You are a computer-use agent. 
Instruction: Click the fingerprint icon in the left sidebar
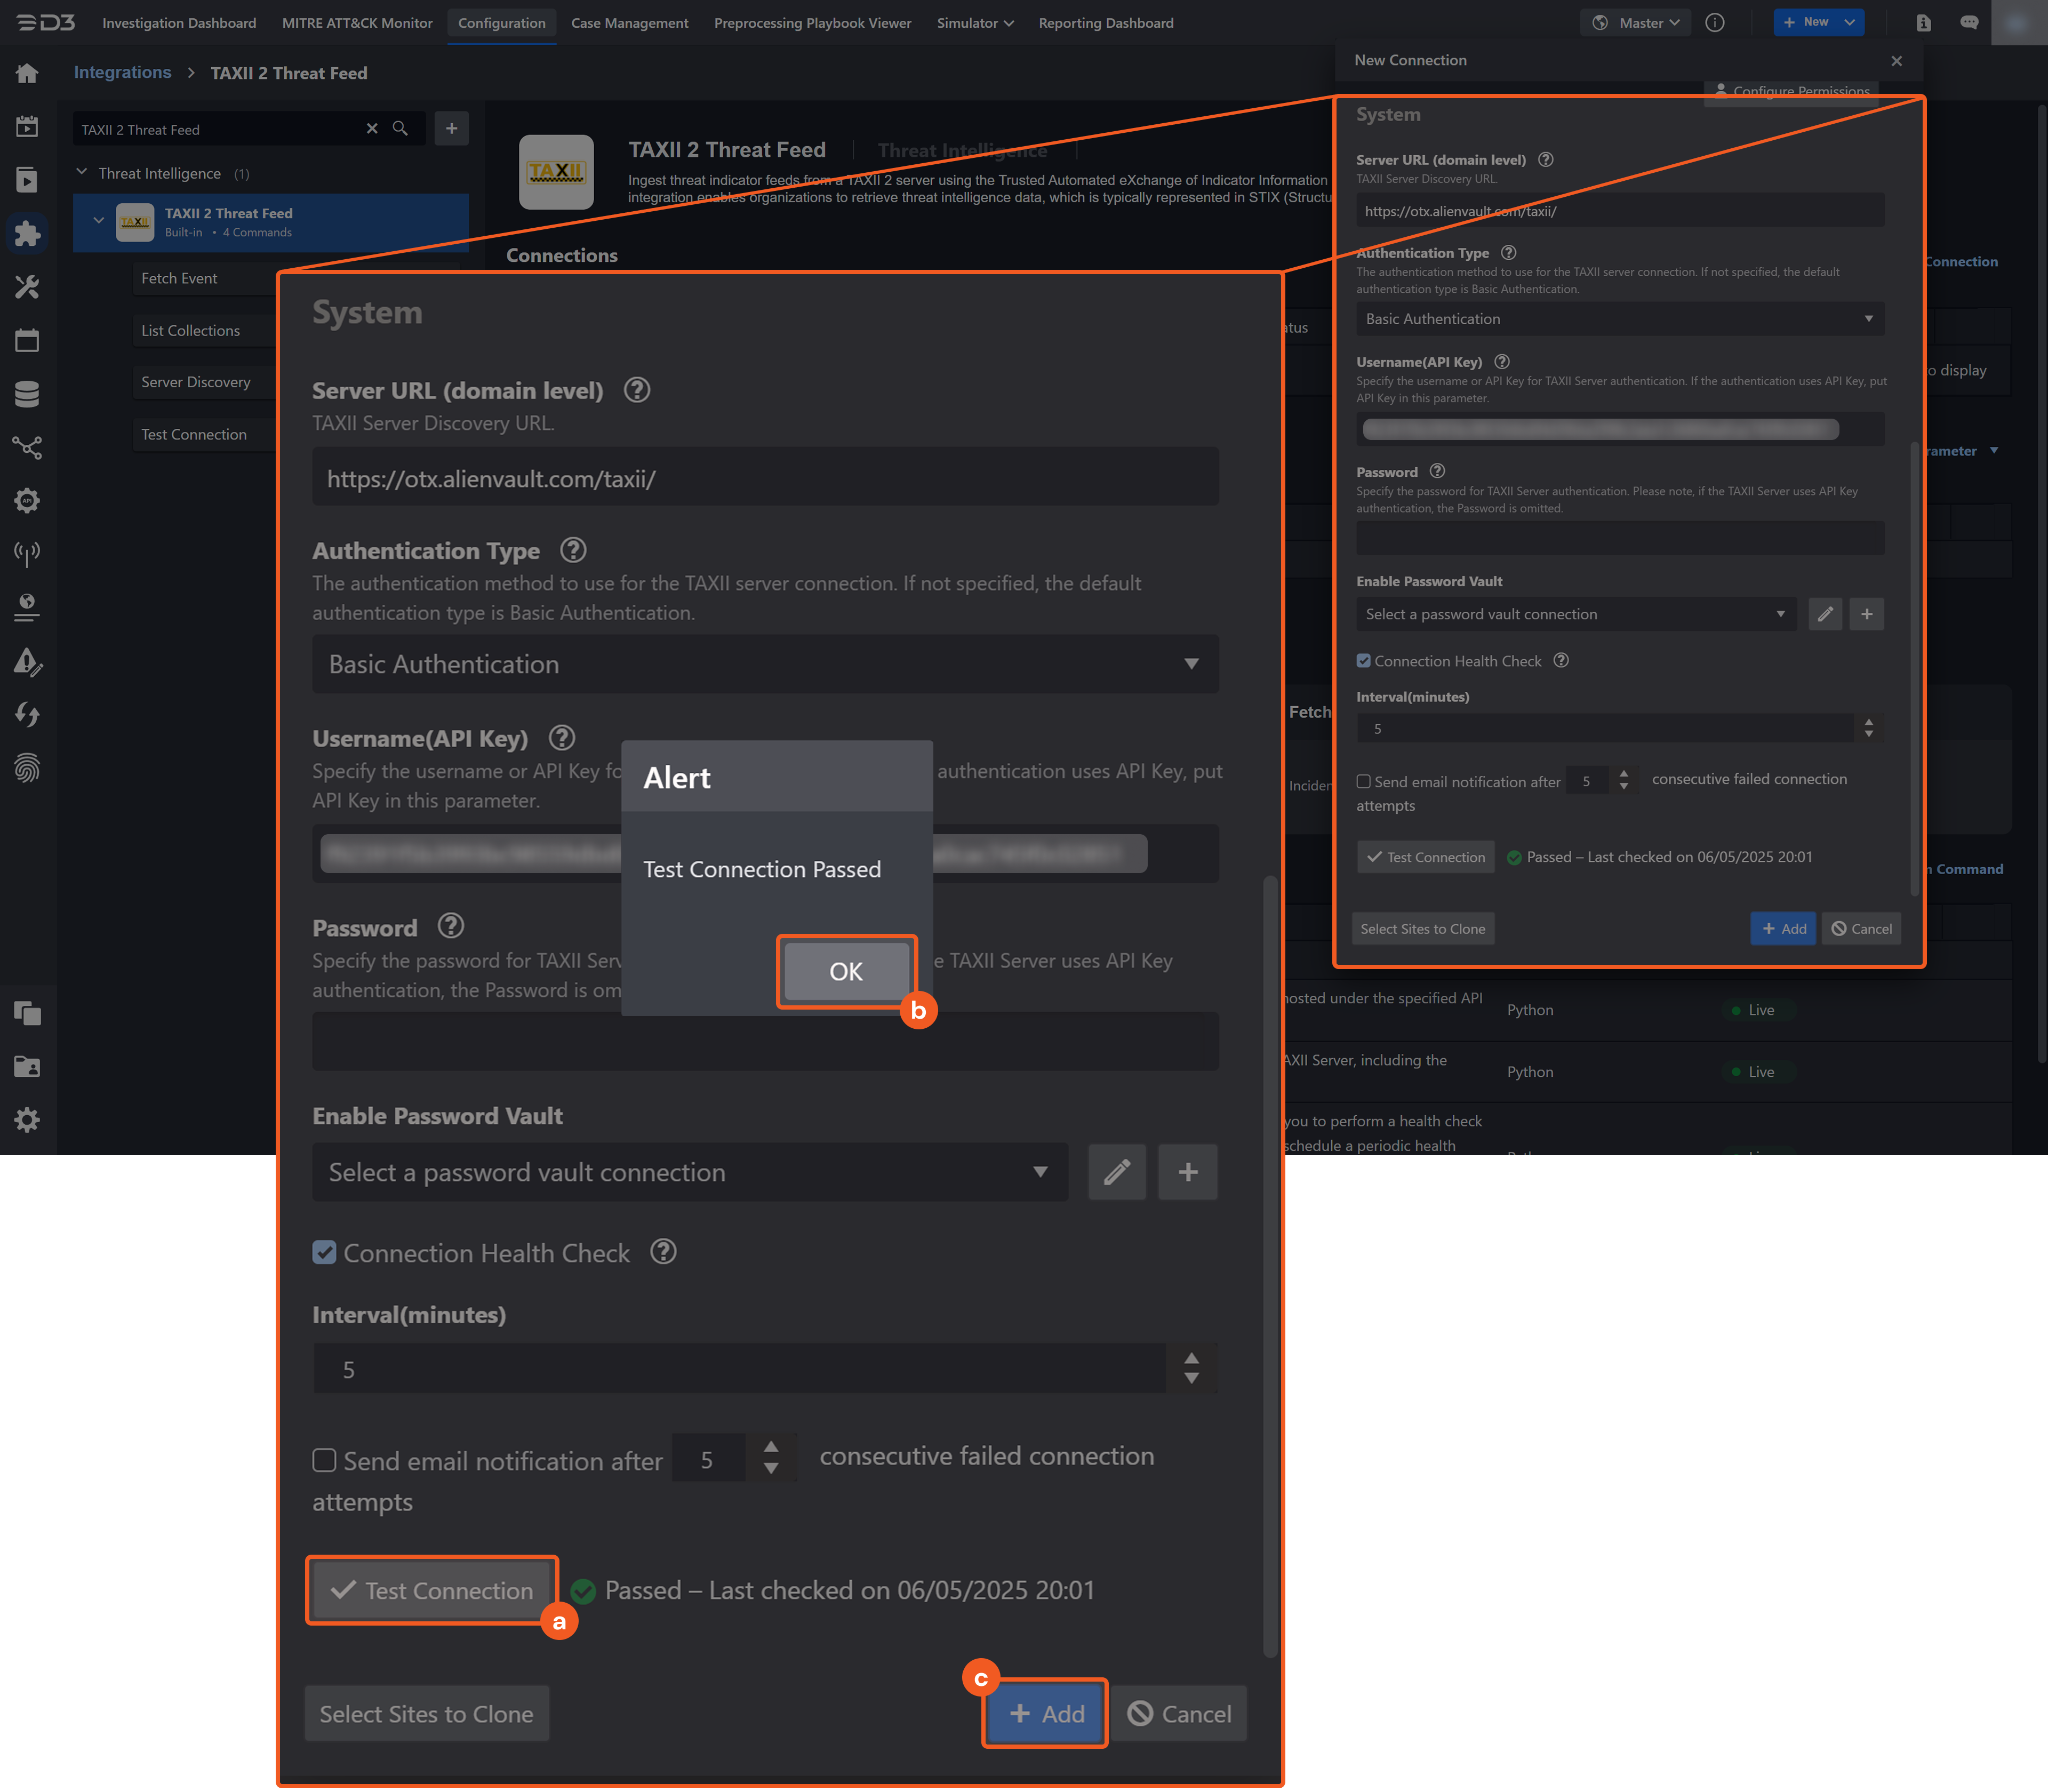[27, 768]
